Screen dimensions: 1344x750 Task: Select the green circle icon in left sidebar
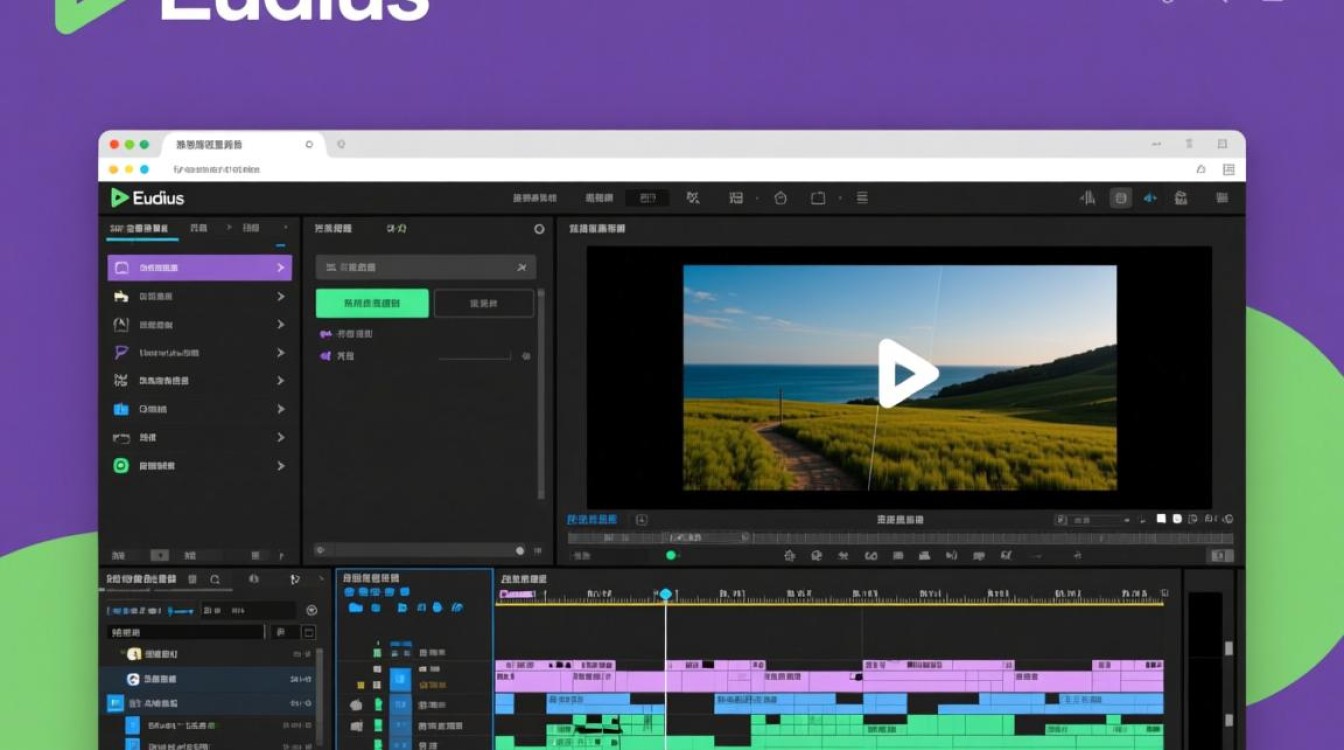coord(121,466)
